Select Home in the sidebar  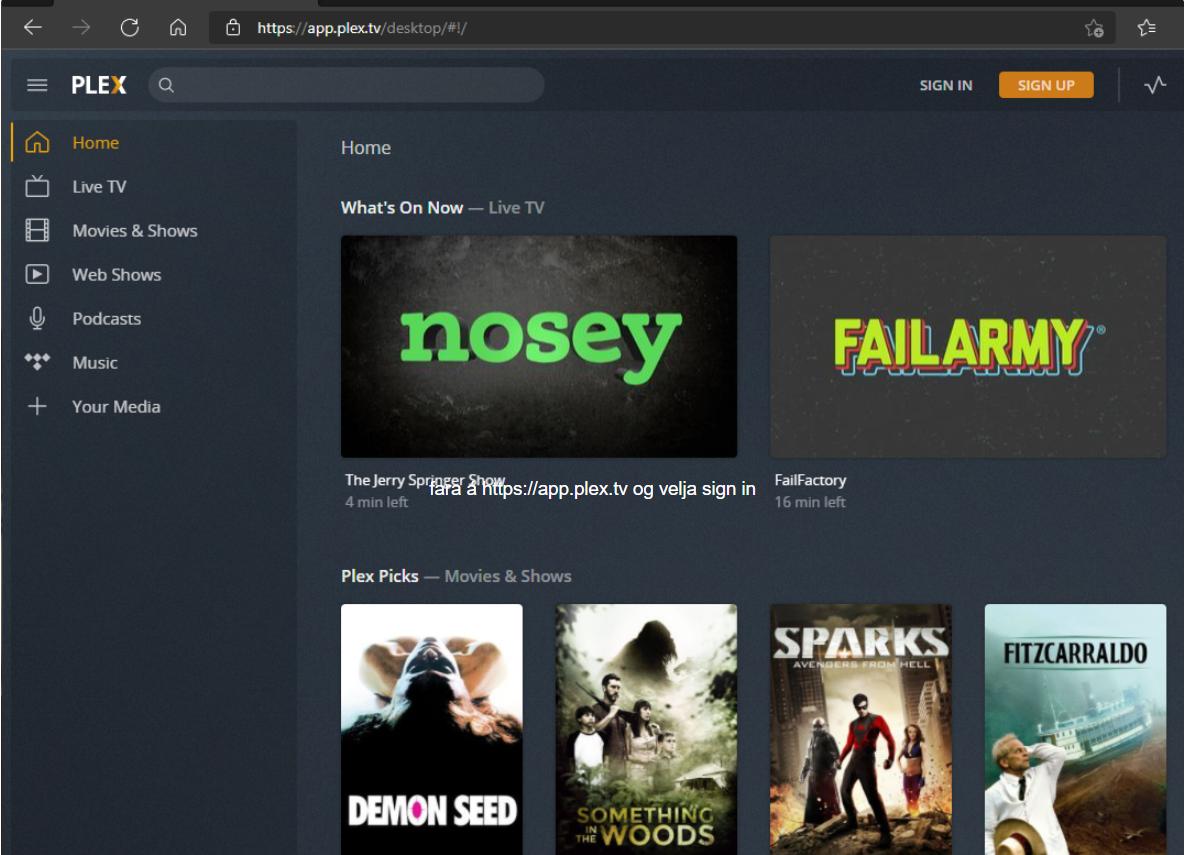[95, 143]
